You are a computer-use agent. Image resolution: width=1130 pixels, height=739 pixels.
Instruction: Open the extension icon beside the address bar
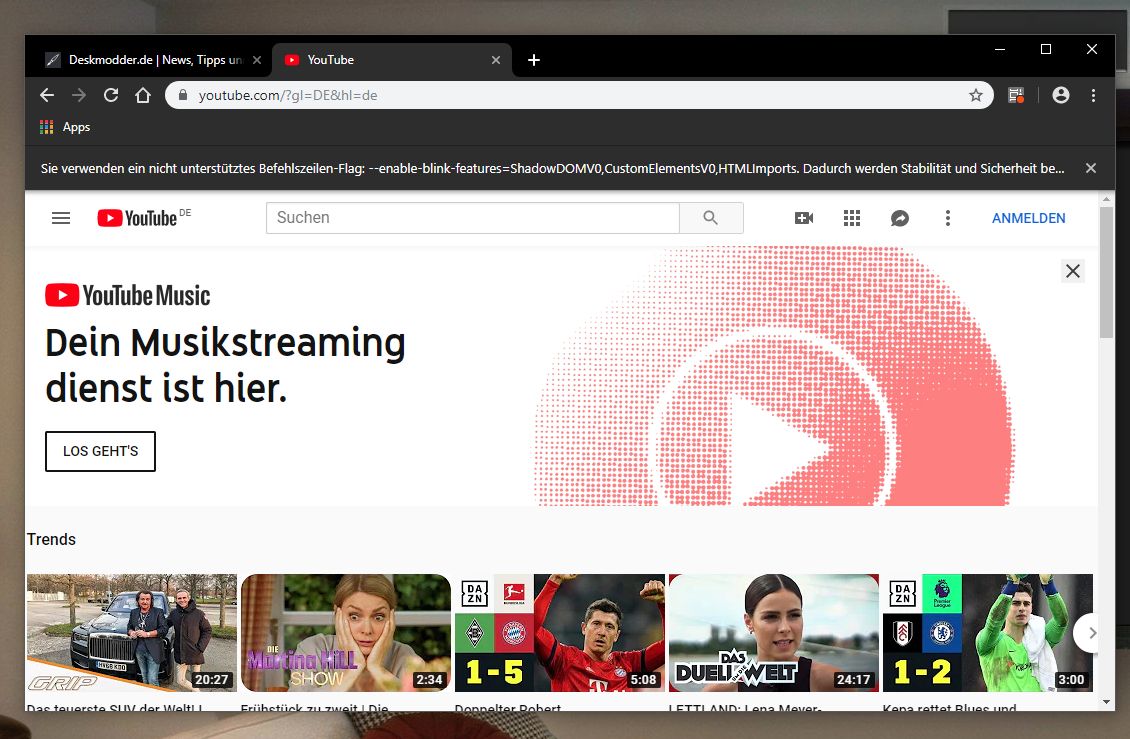(1016, 95)
